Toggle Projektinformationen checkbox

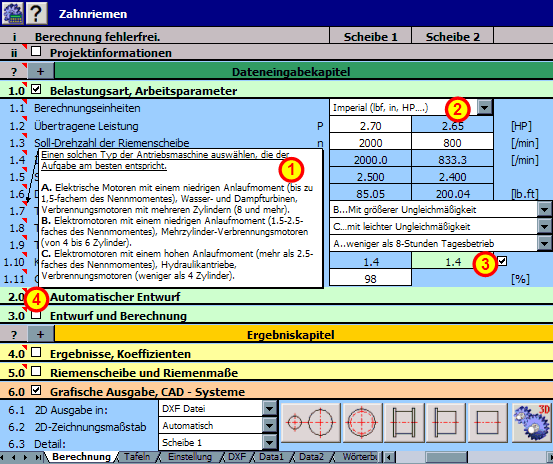tap(36, 51)
